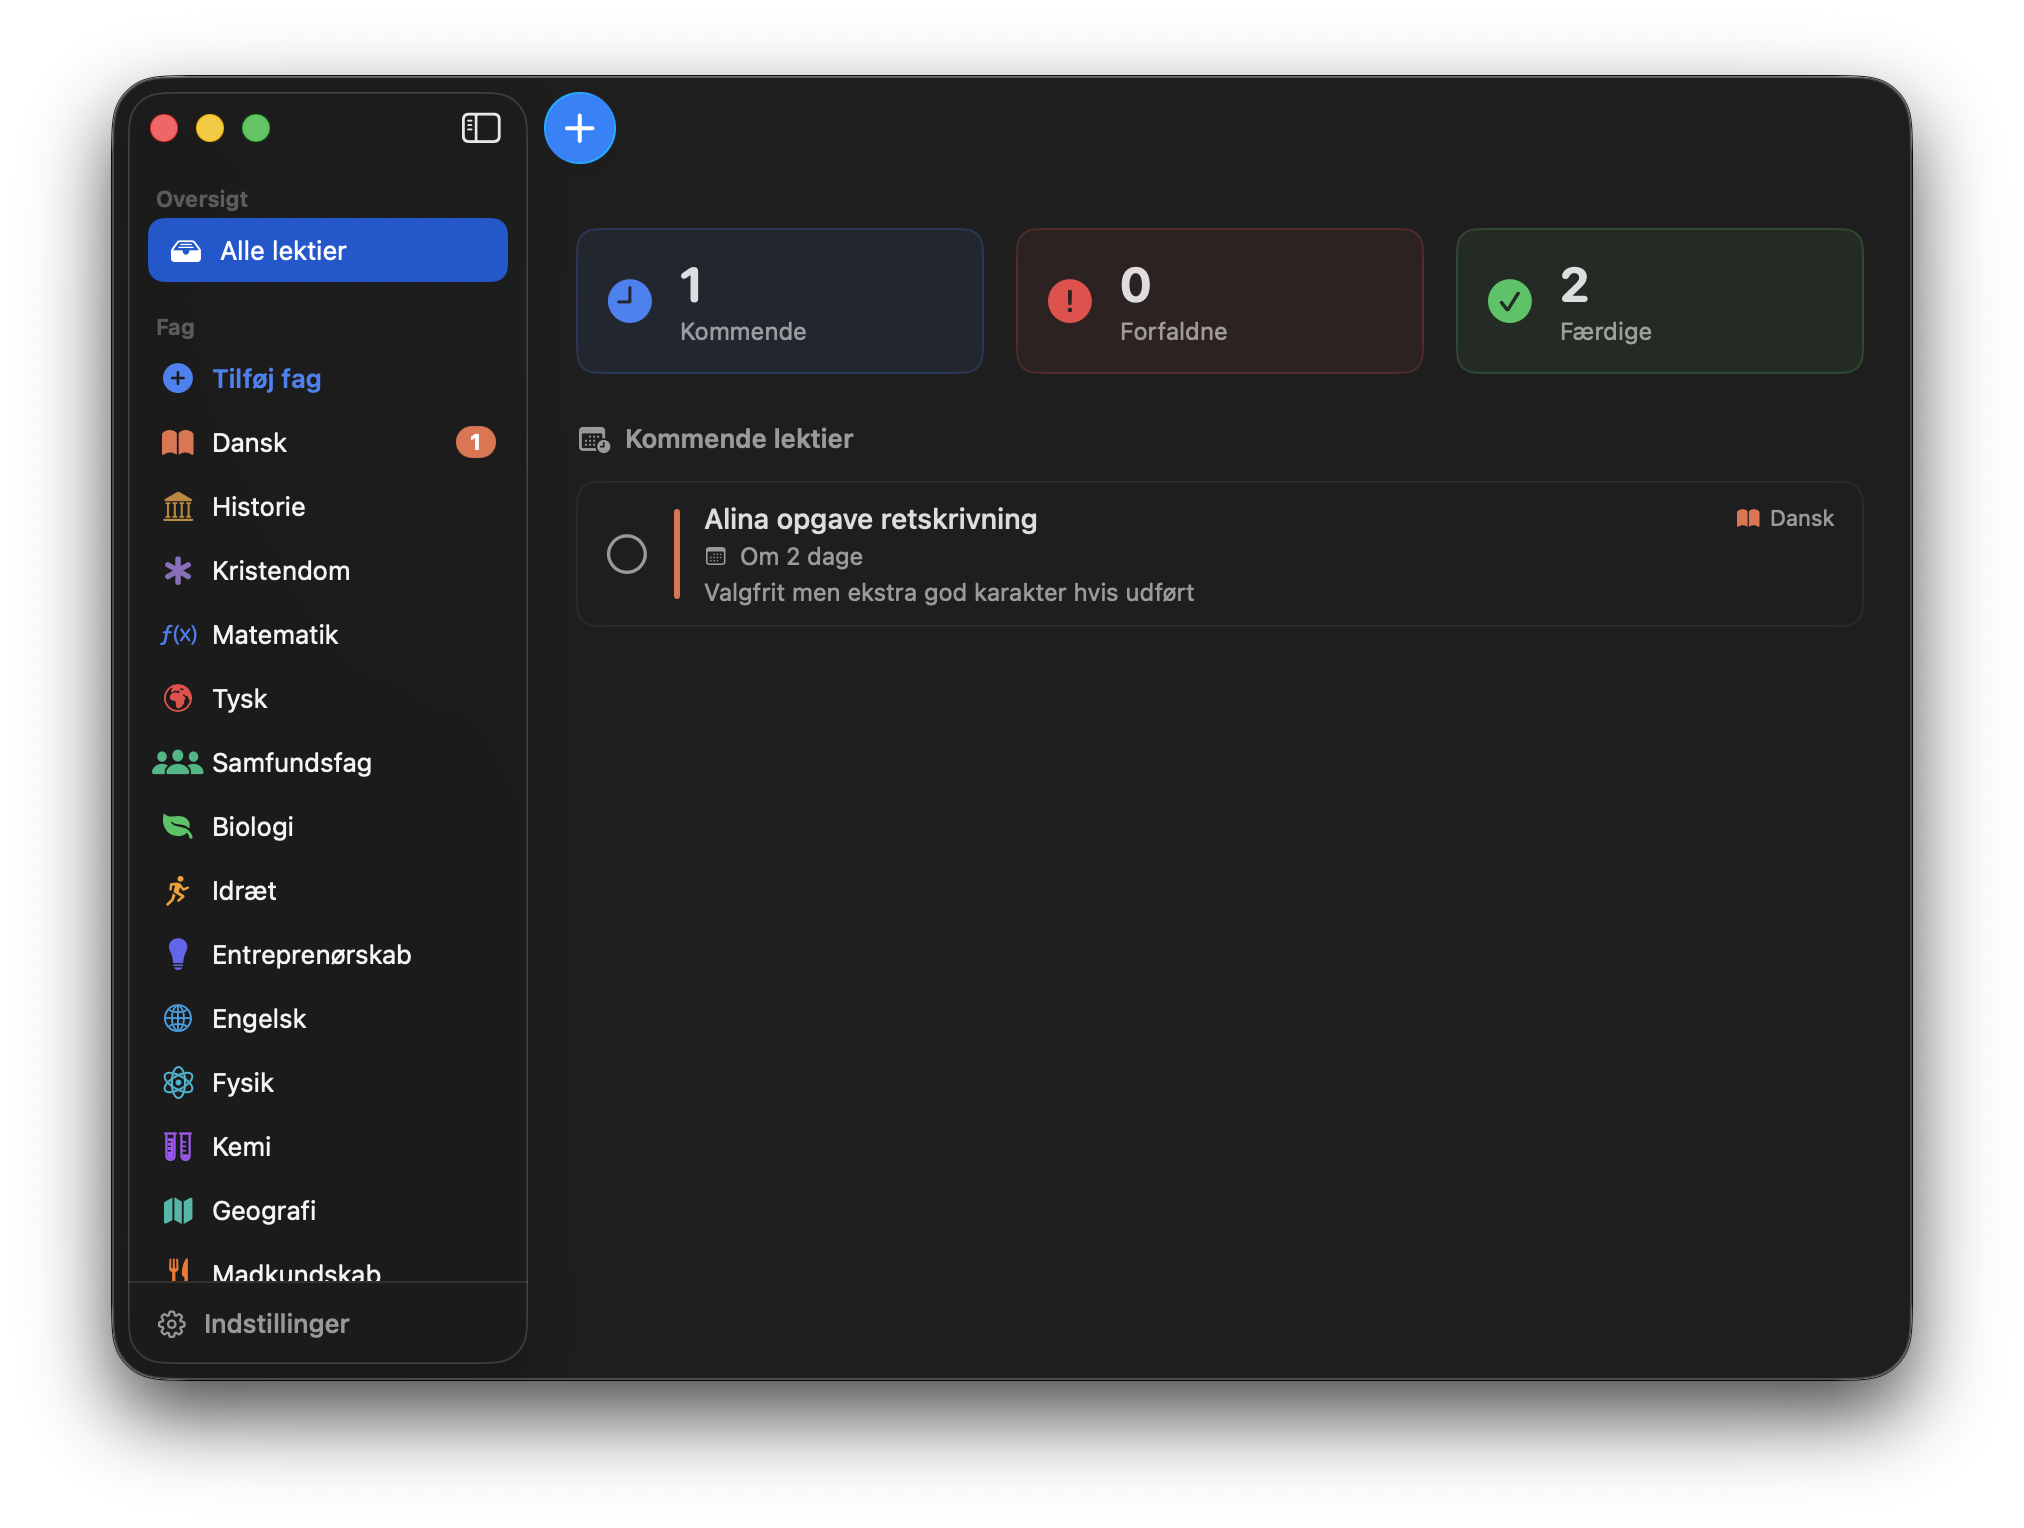Toggle the sidebar visibility icon
The width and height of the screenshot is (2024, 1528).
click(x=480, y=127)
